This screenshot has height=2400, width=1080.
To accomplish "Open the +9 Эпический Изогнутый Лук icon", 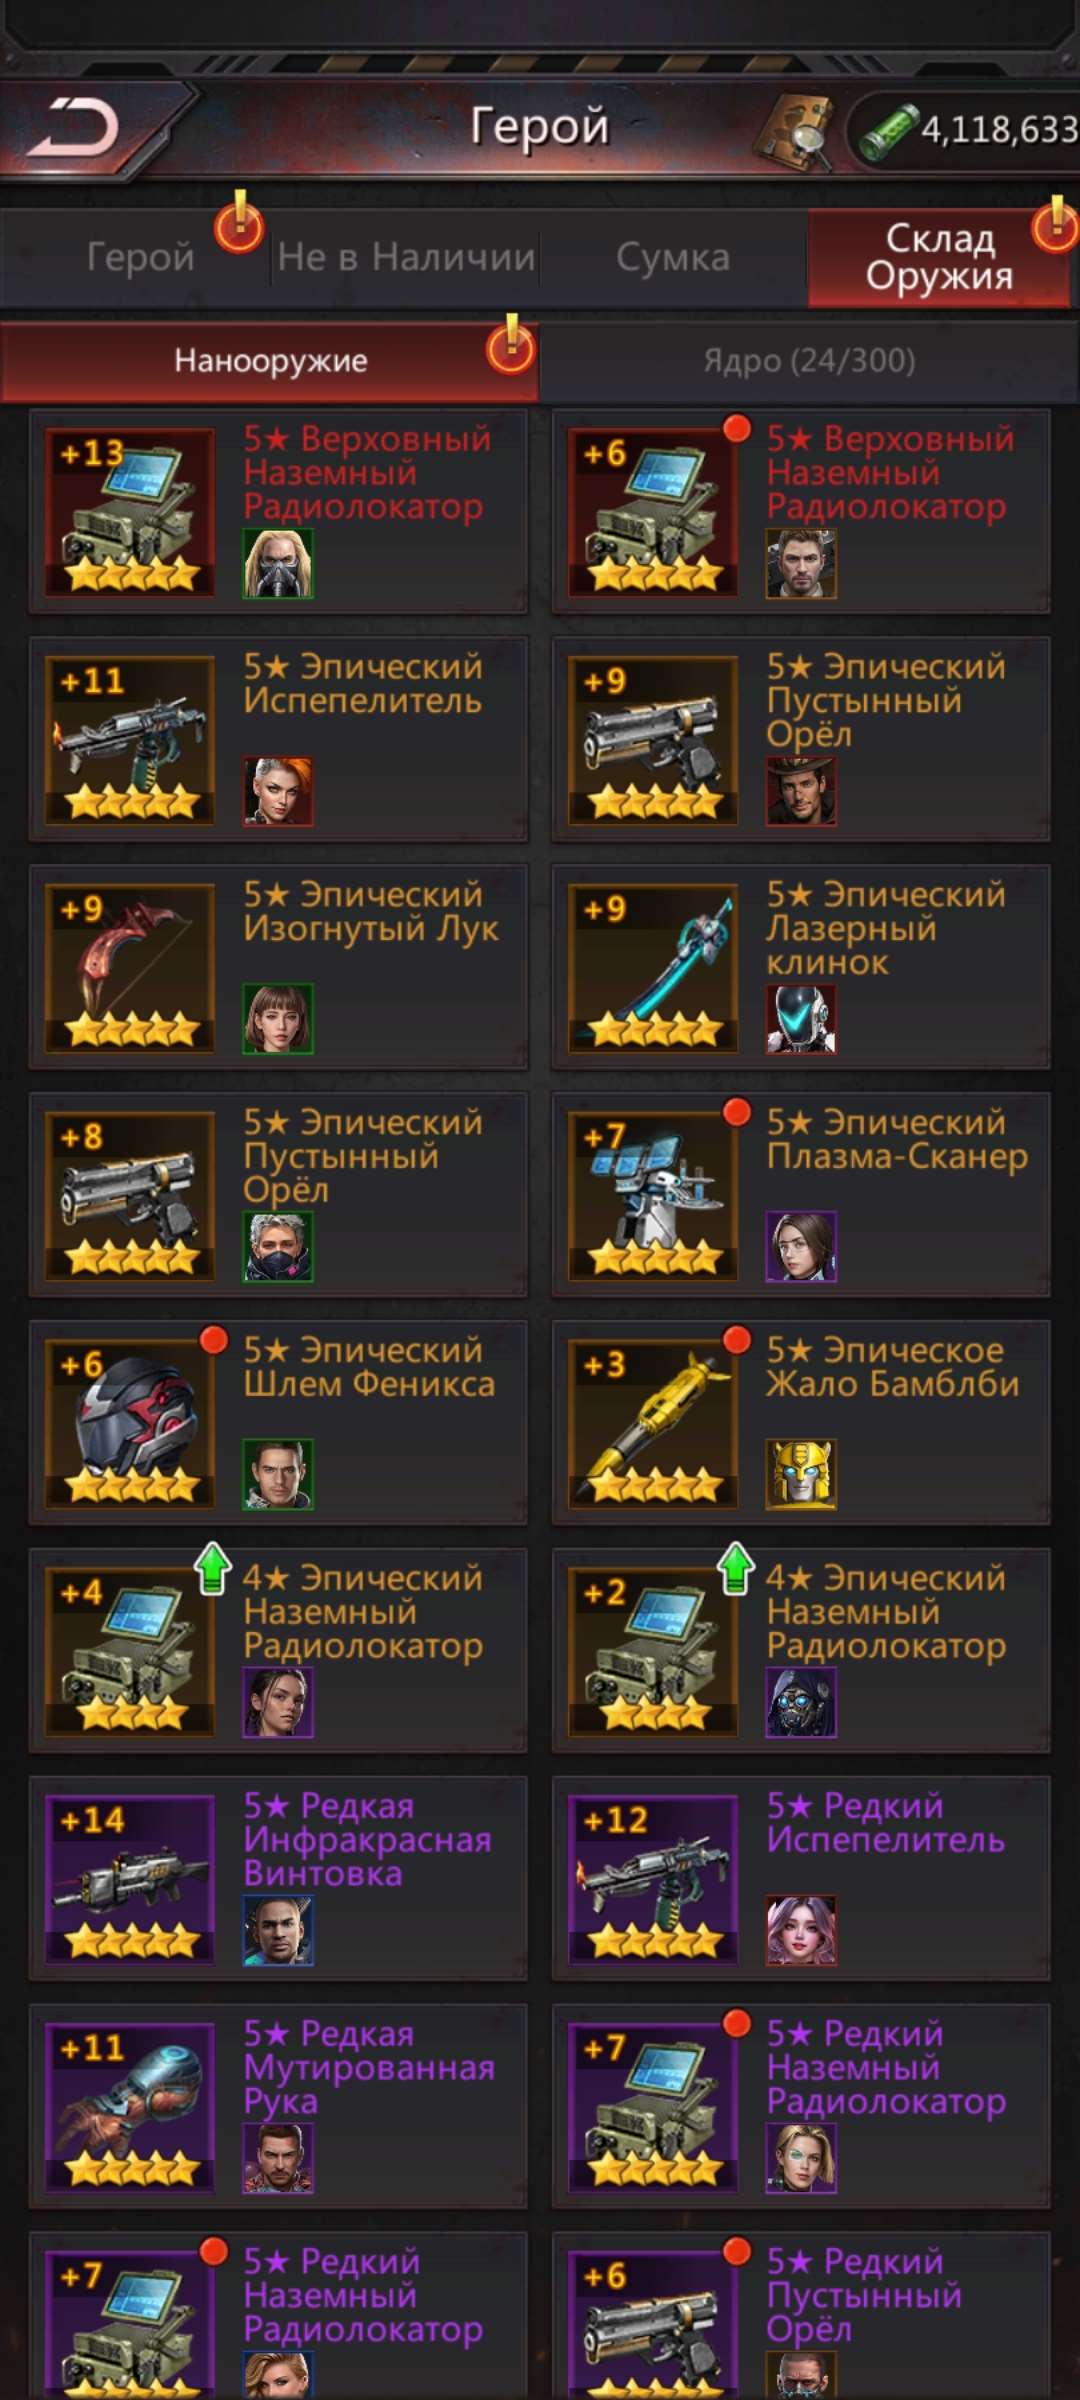I will pos(129,968).
